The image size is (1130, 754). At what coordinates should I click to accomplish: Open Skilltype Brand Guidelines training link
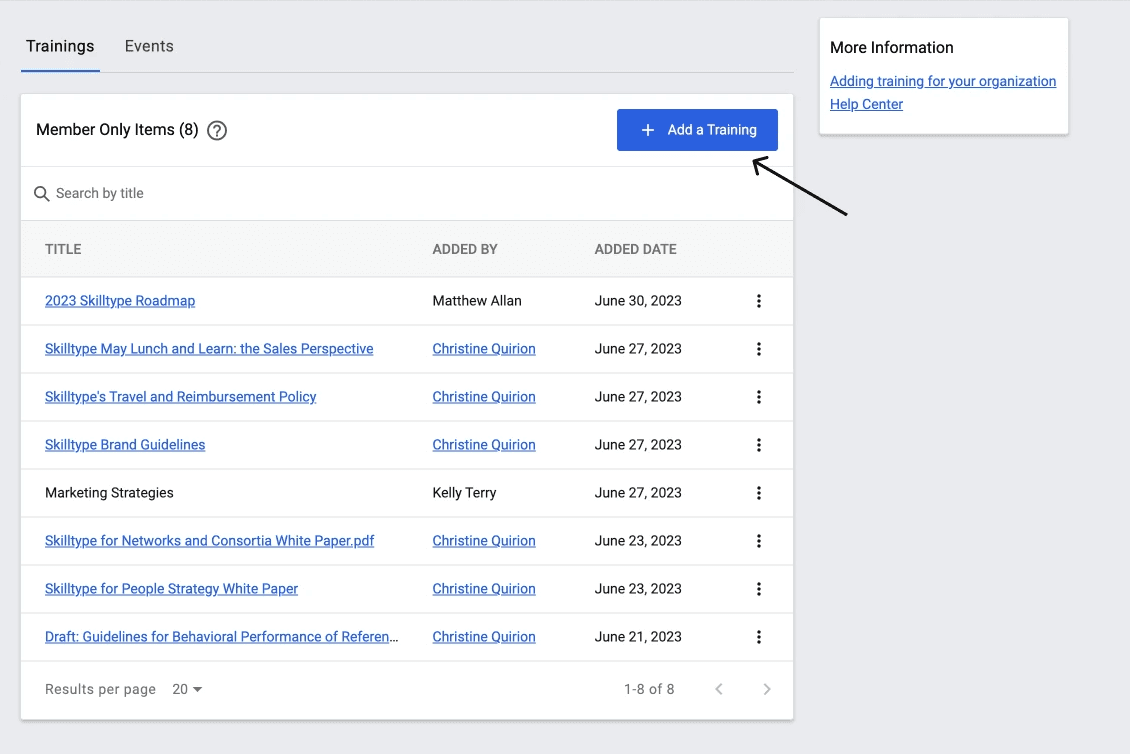point(125,445)
